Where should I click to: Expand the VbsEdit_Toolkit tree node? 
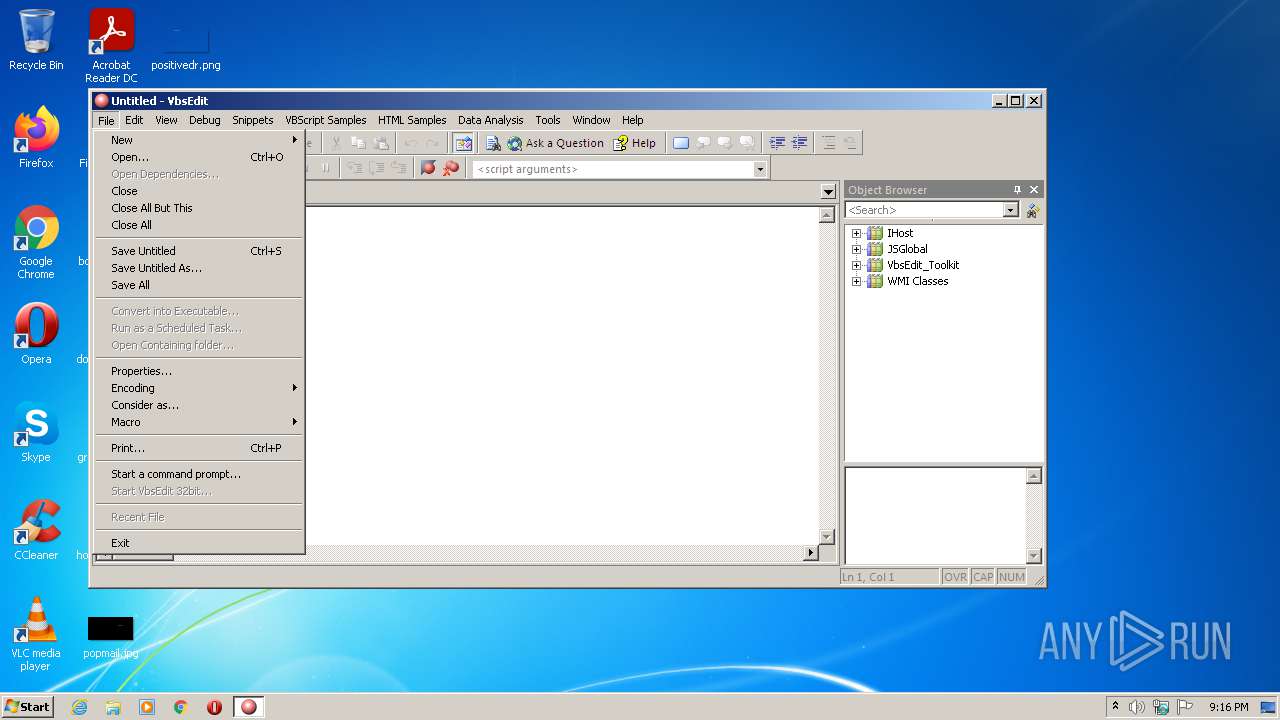click(856, 265)
